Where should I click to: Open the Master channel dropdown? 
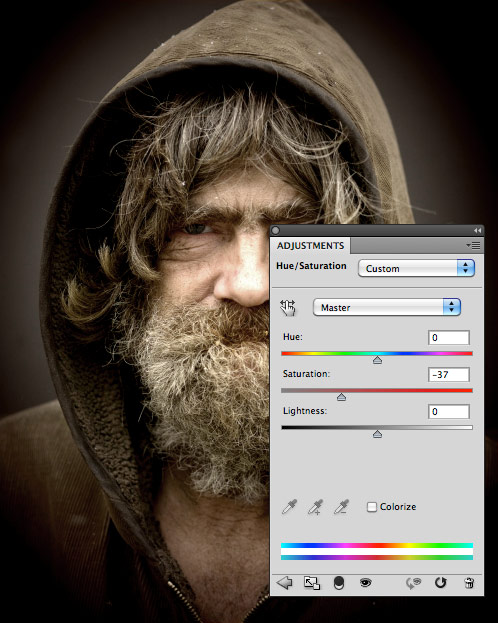tap(387, 307)
